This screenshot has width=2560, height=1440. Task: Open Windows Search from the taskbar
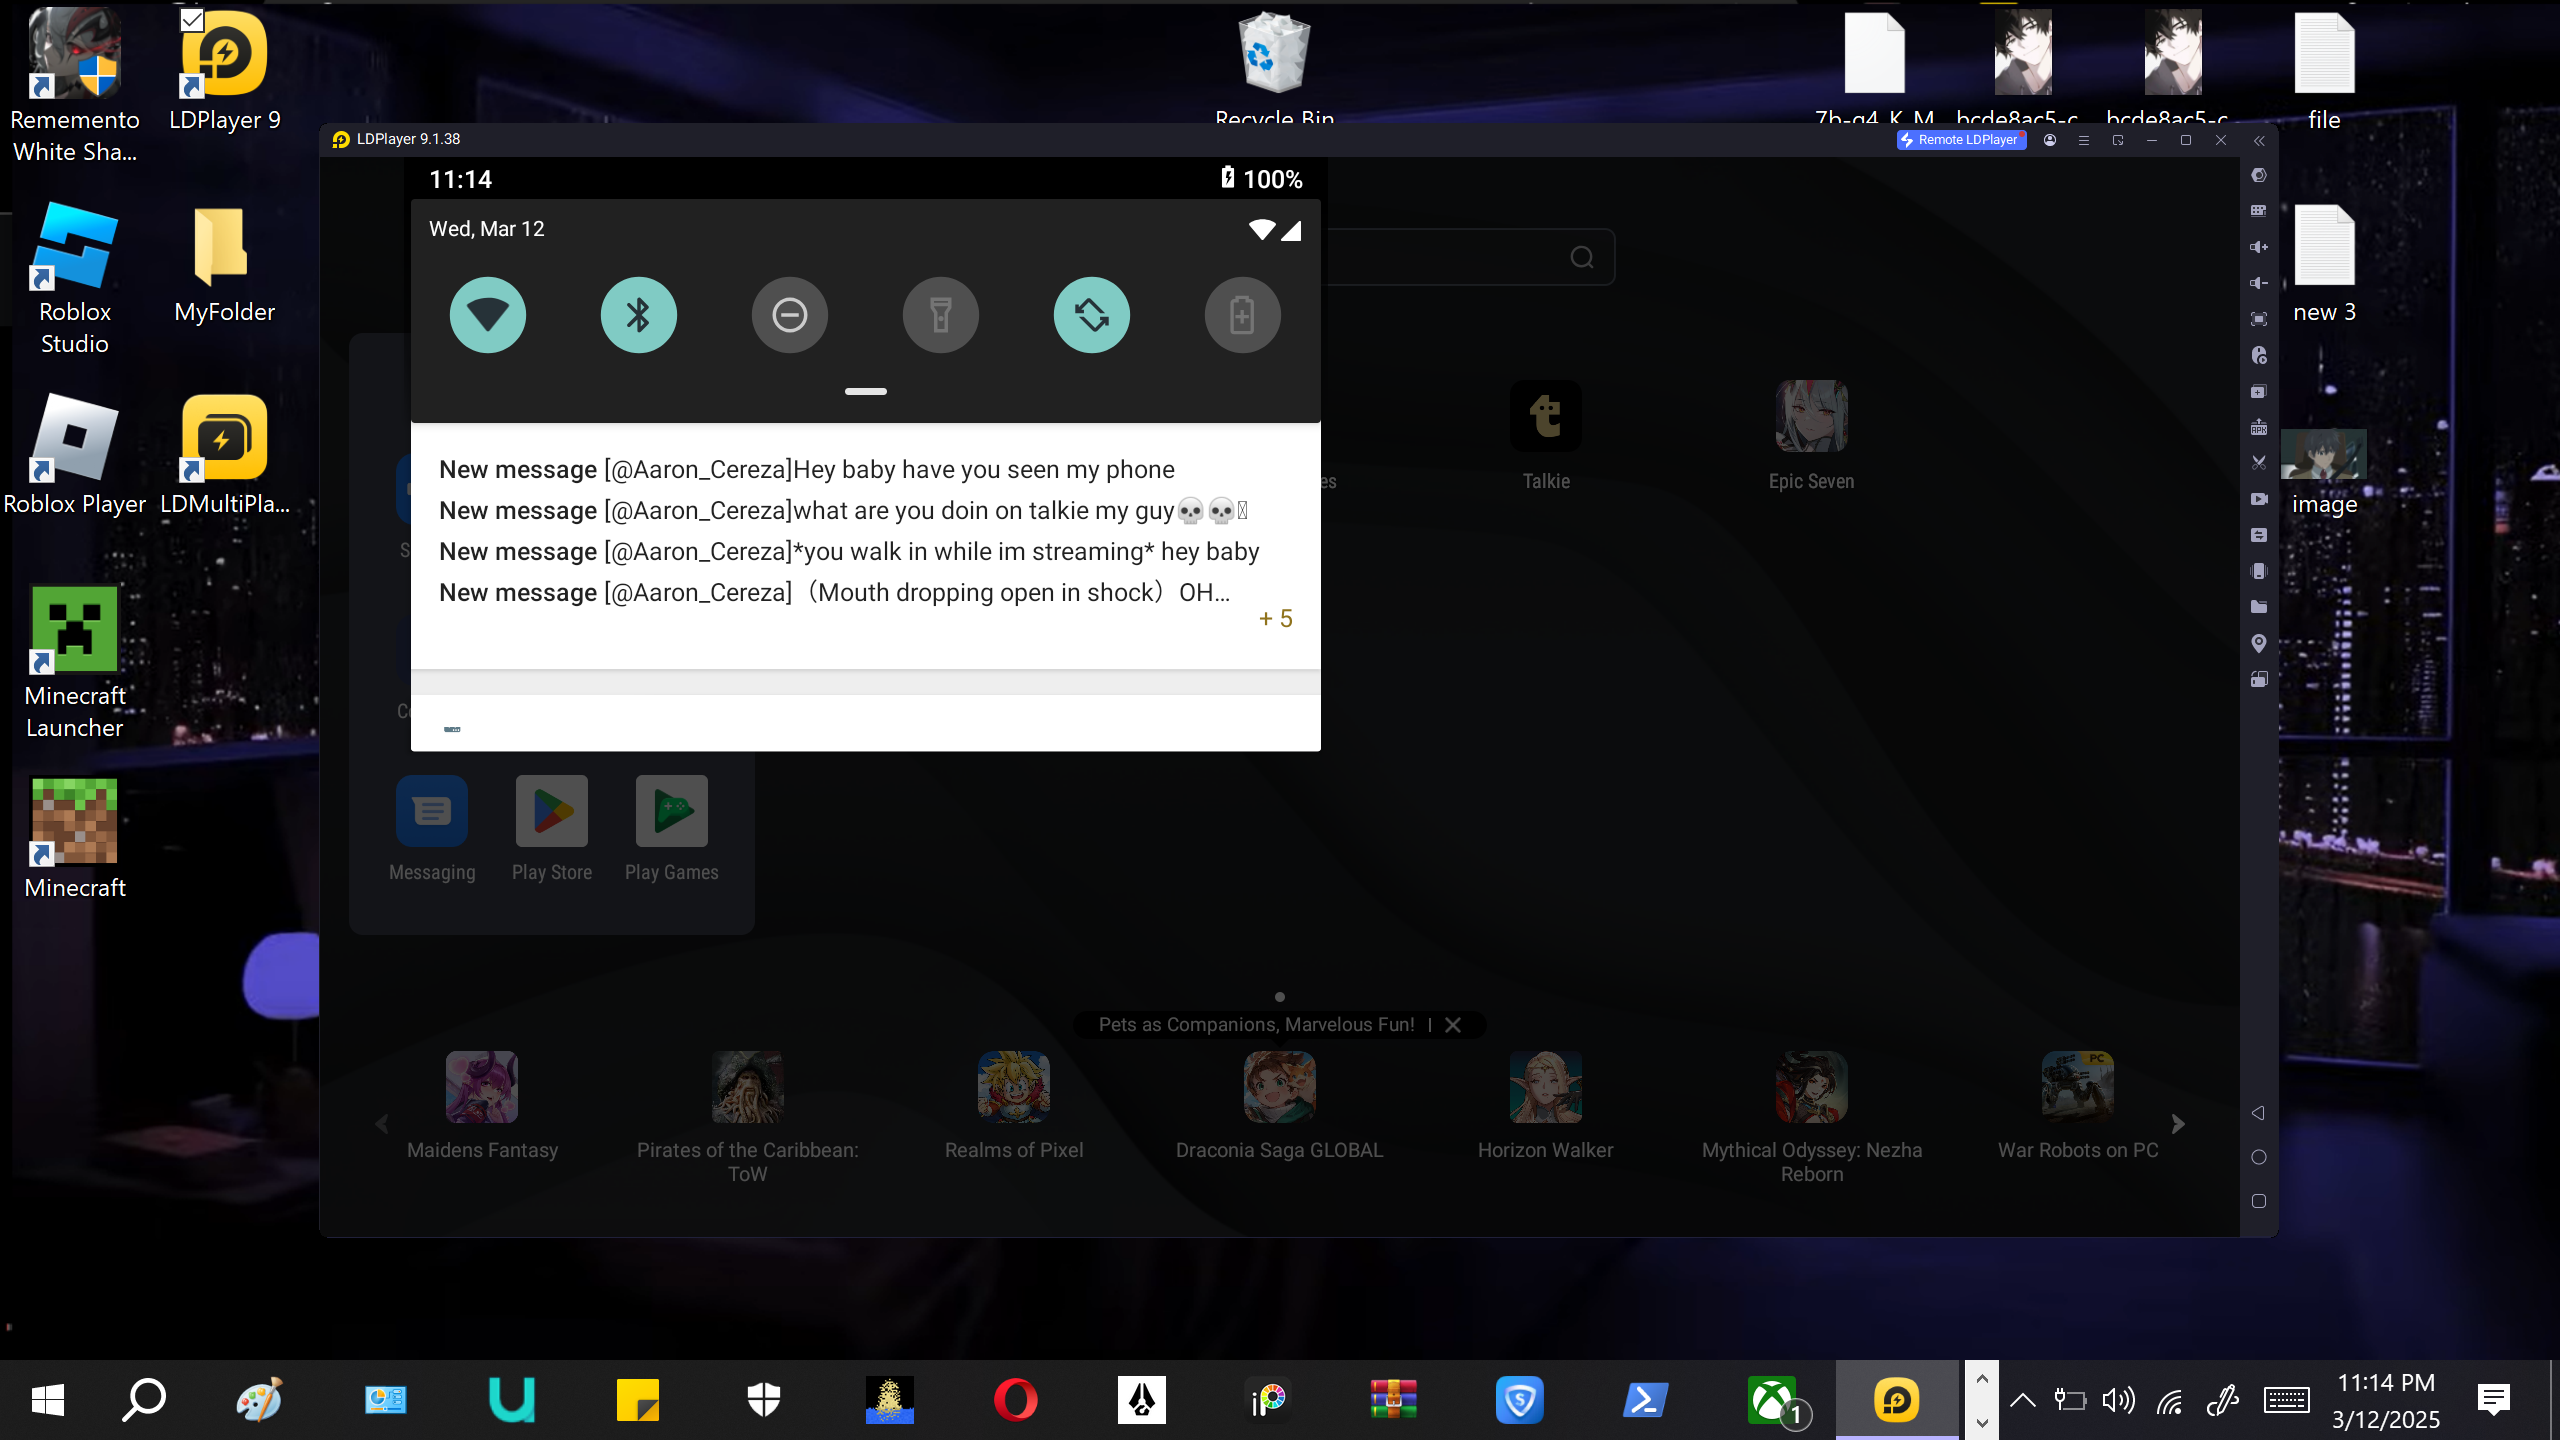(143, 1400)
